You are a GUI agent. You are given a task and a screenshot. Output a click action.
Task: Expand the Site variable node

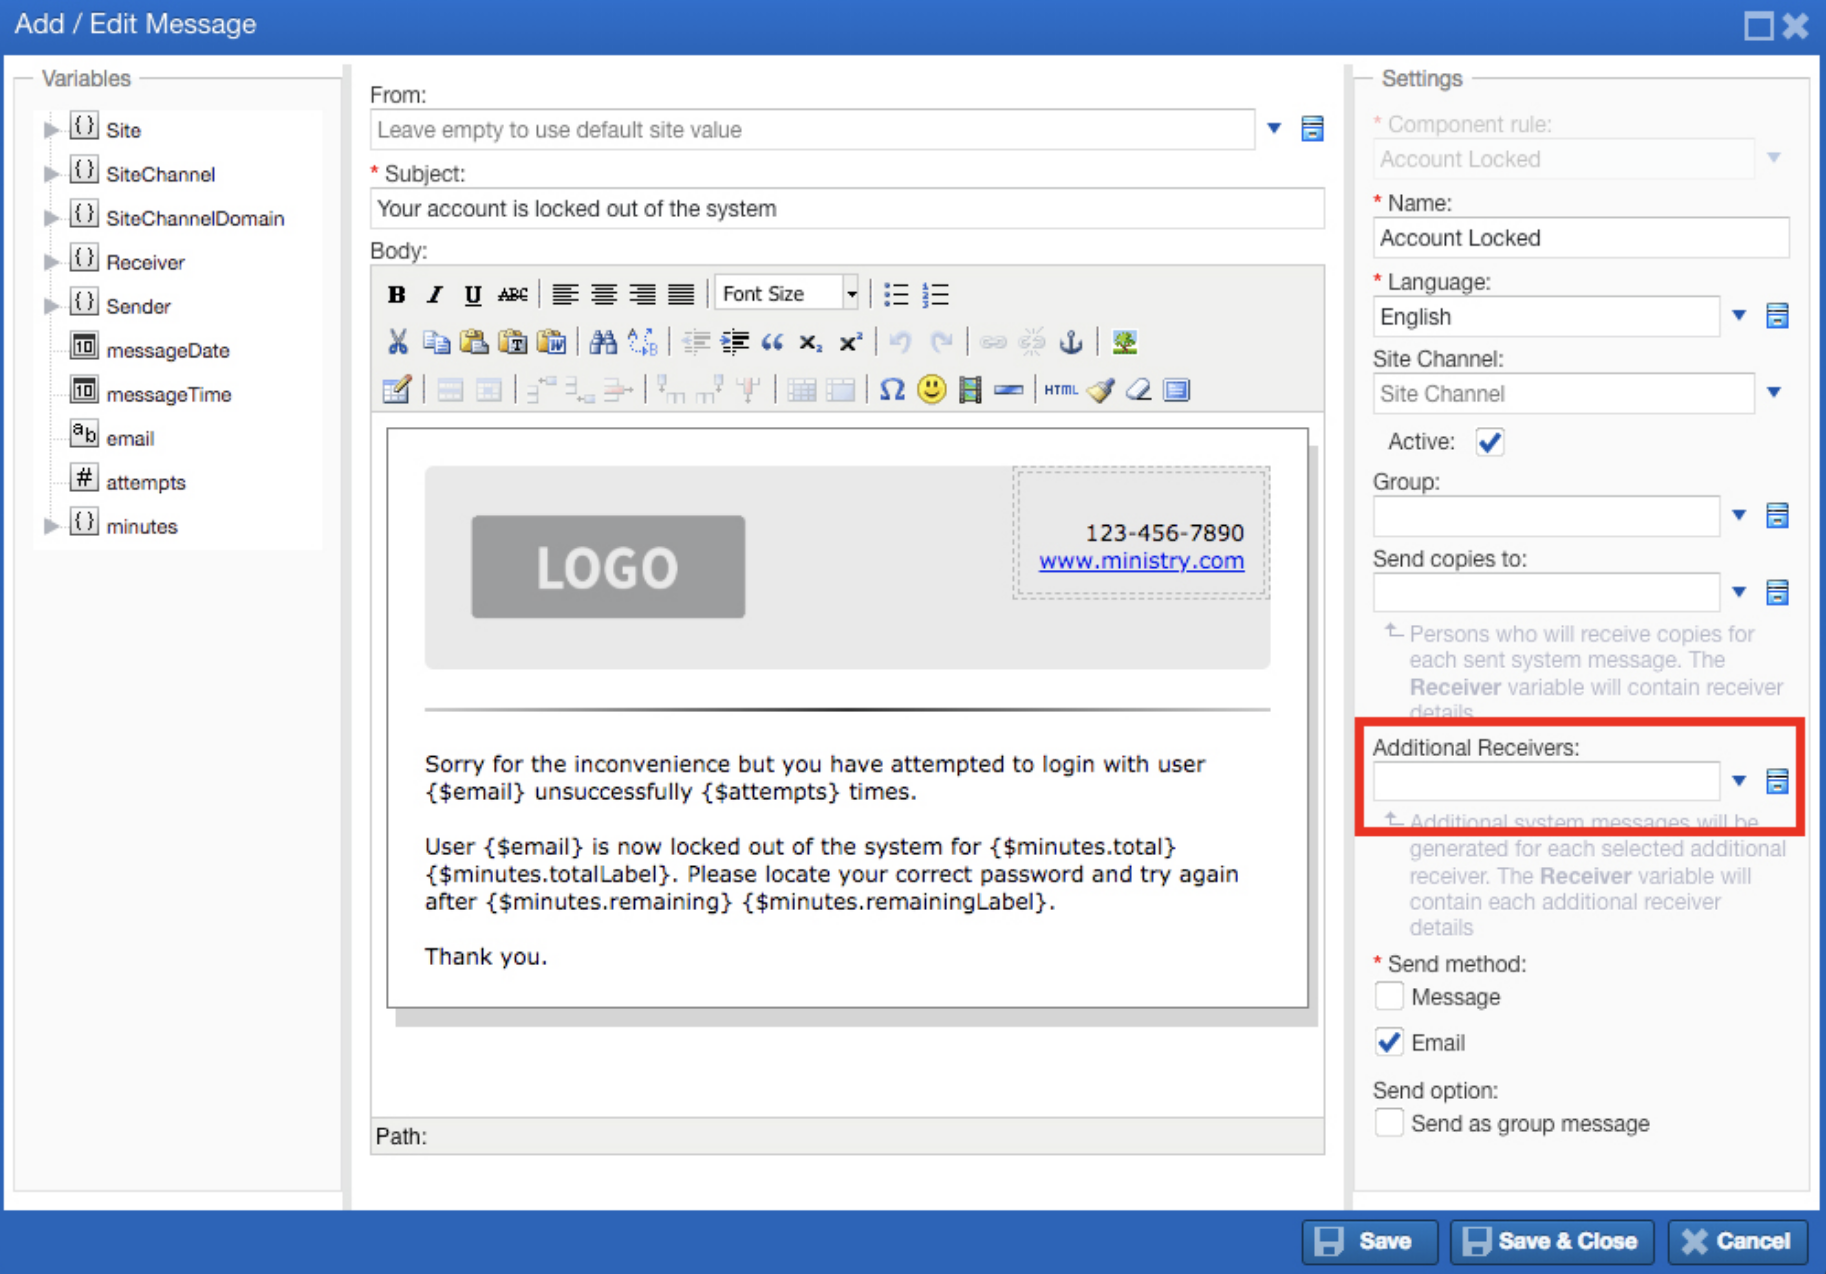pos(50,130)
